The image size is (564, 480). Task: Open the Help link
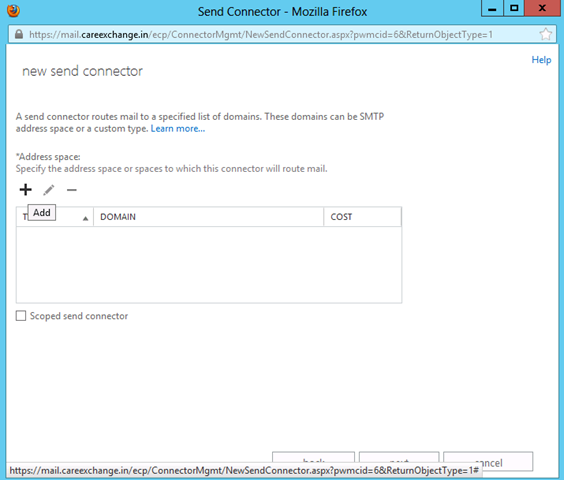(x=541, y=60)
